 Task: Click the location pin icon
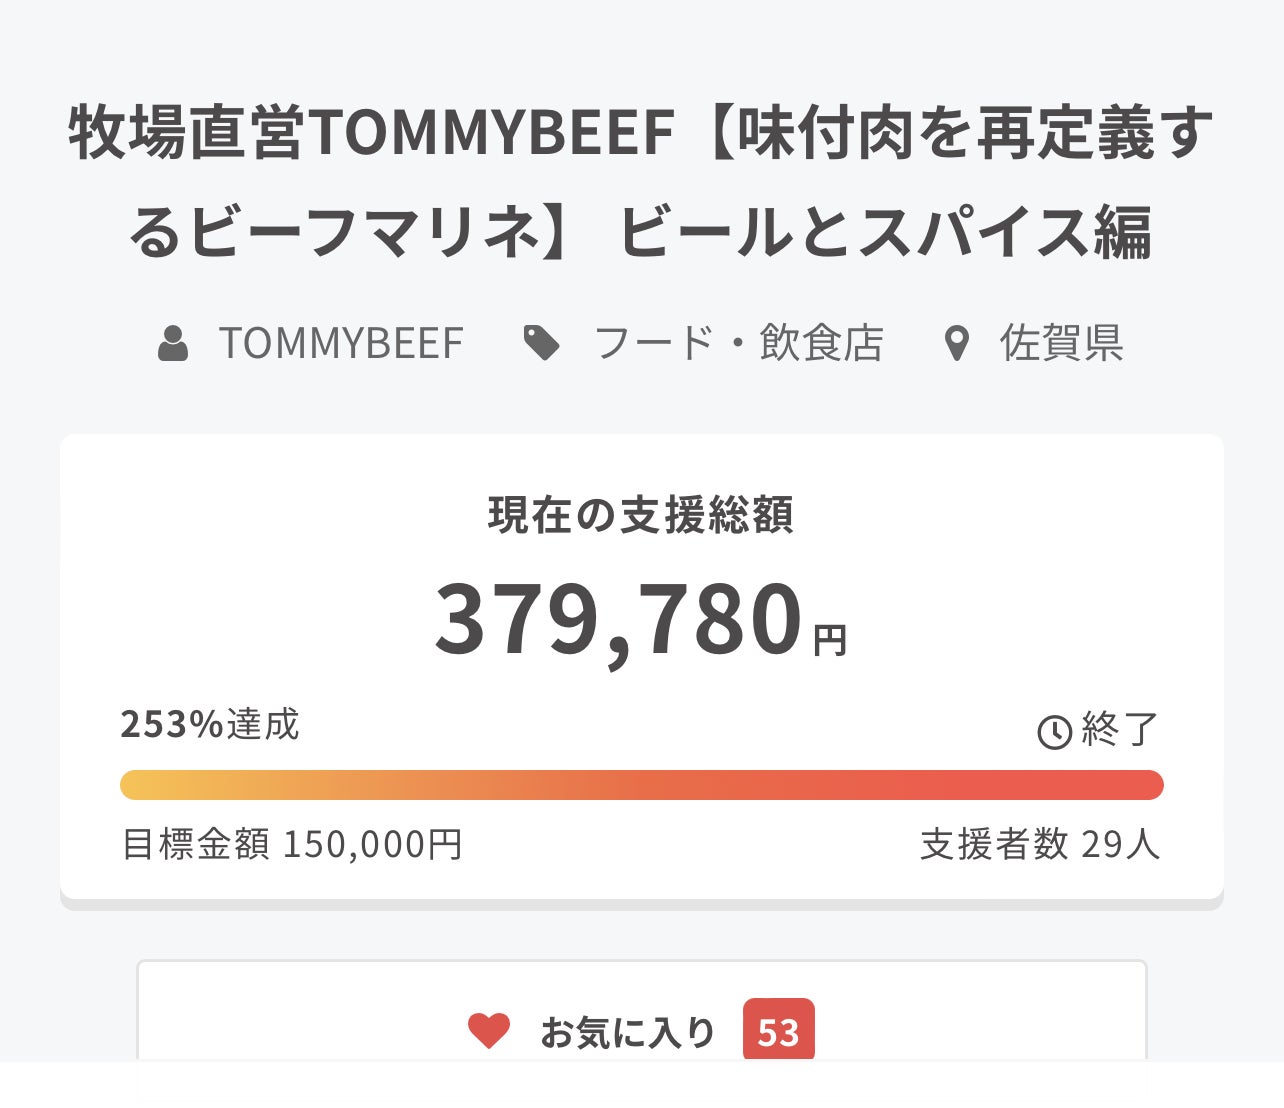957,344
